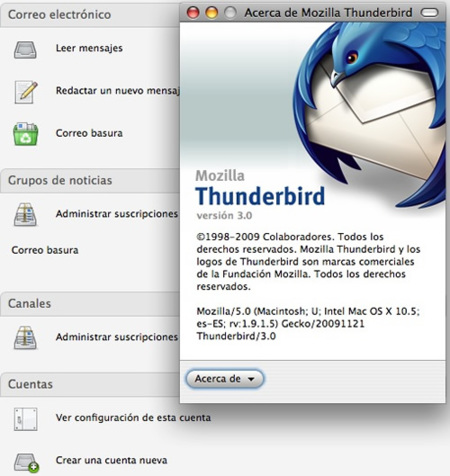
Task: Click the Grupos de noticias subscriptions cabinet icon
Action: click(25, 214)
